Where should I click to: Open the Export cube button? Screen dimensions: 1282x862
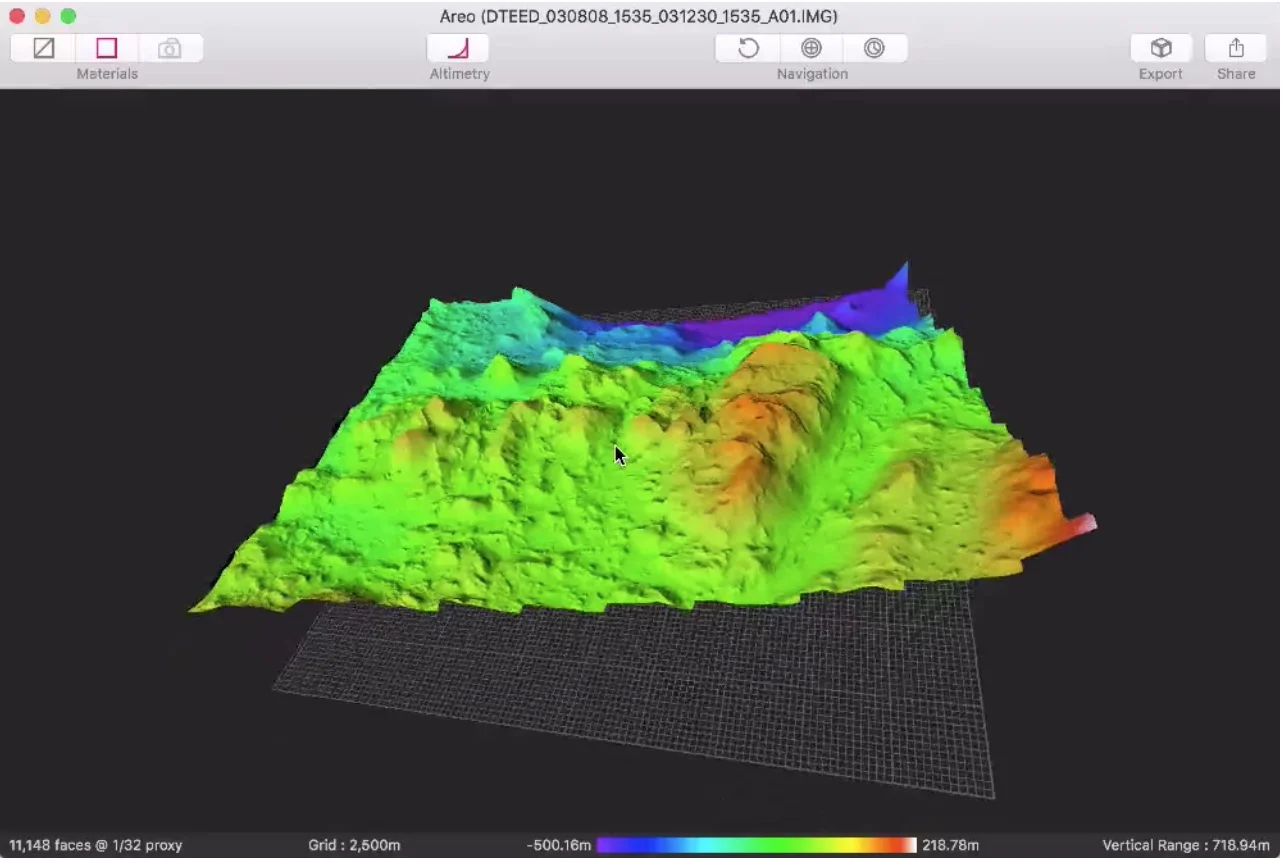coord(1161,48)
